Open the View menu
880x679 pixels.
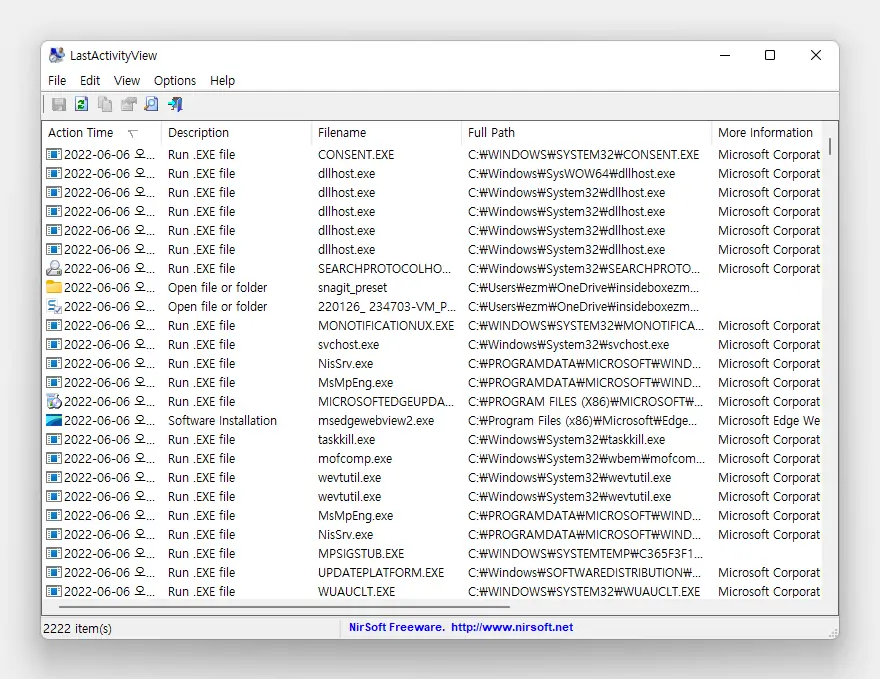tap(127, 81)
